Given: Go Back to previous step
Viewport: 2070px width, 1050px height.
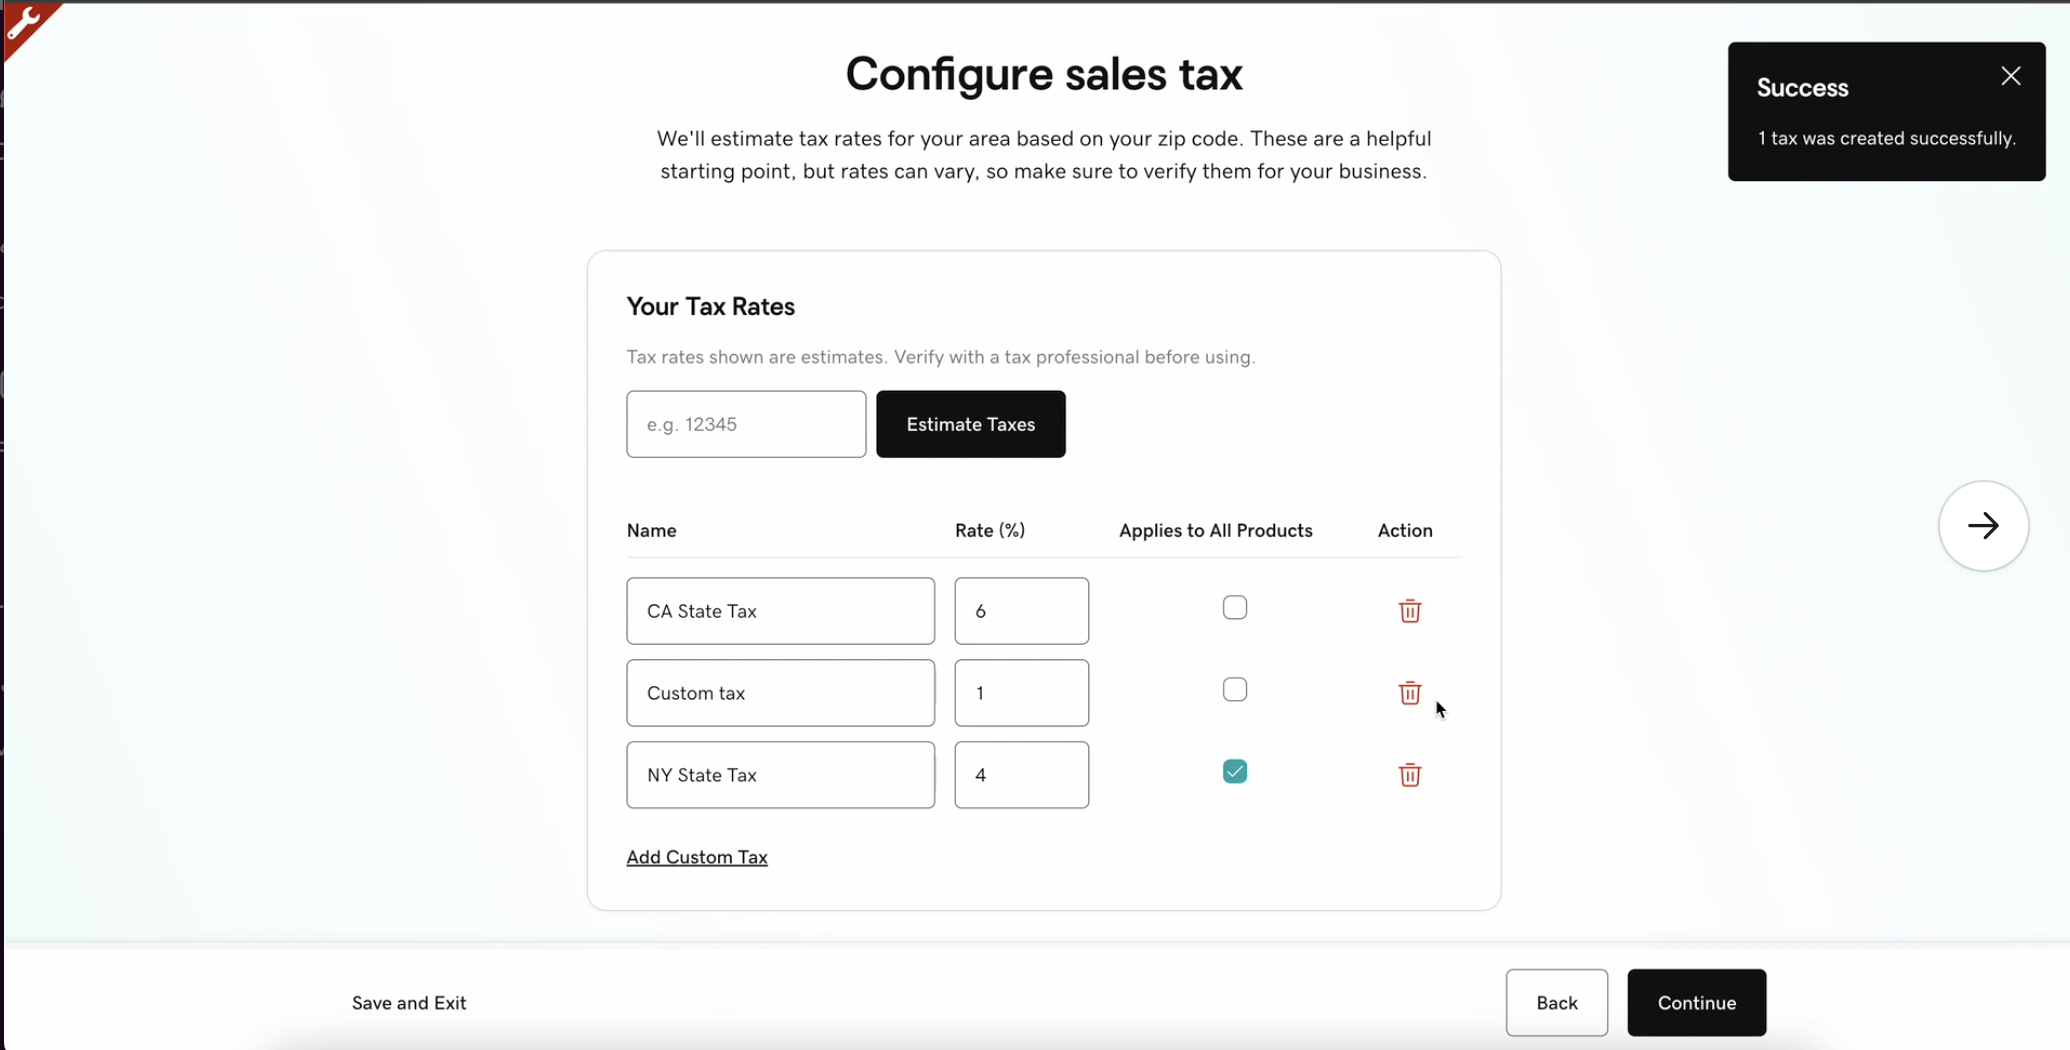Looking at the screenshot, I should (1556, 1002).
